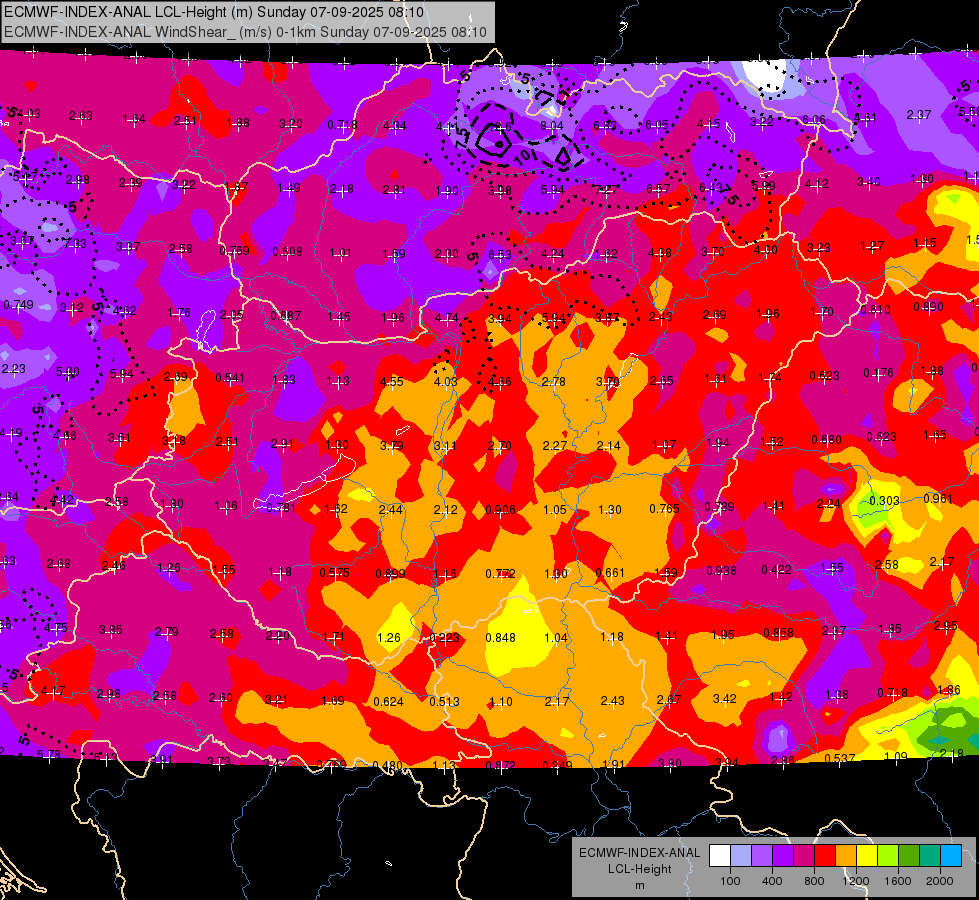The width and height of the screenshot is (979, 900).
Task: Click the wind shear value 0.906
Action: pos(500,510)
